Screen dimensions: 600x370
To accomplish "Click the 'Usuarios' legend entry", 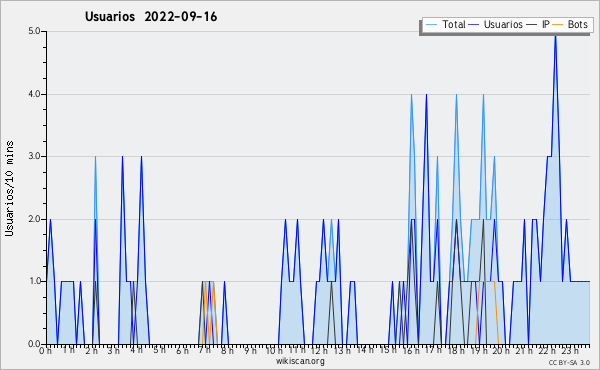I will pos(495,24).
